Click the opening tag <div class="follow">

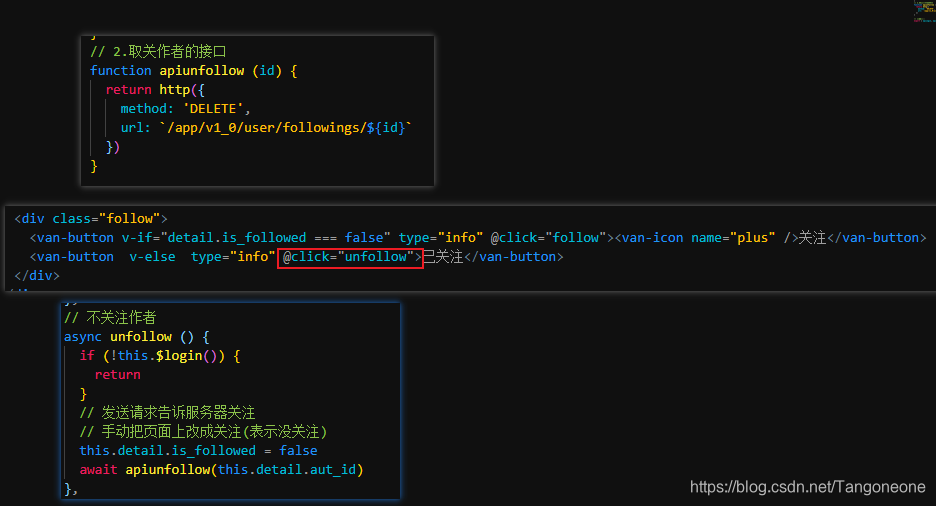pos(91,219)
